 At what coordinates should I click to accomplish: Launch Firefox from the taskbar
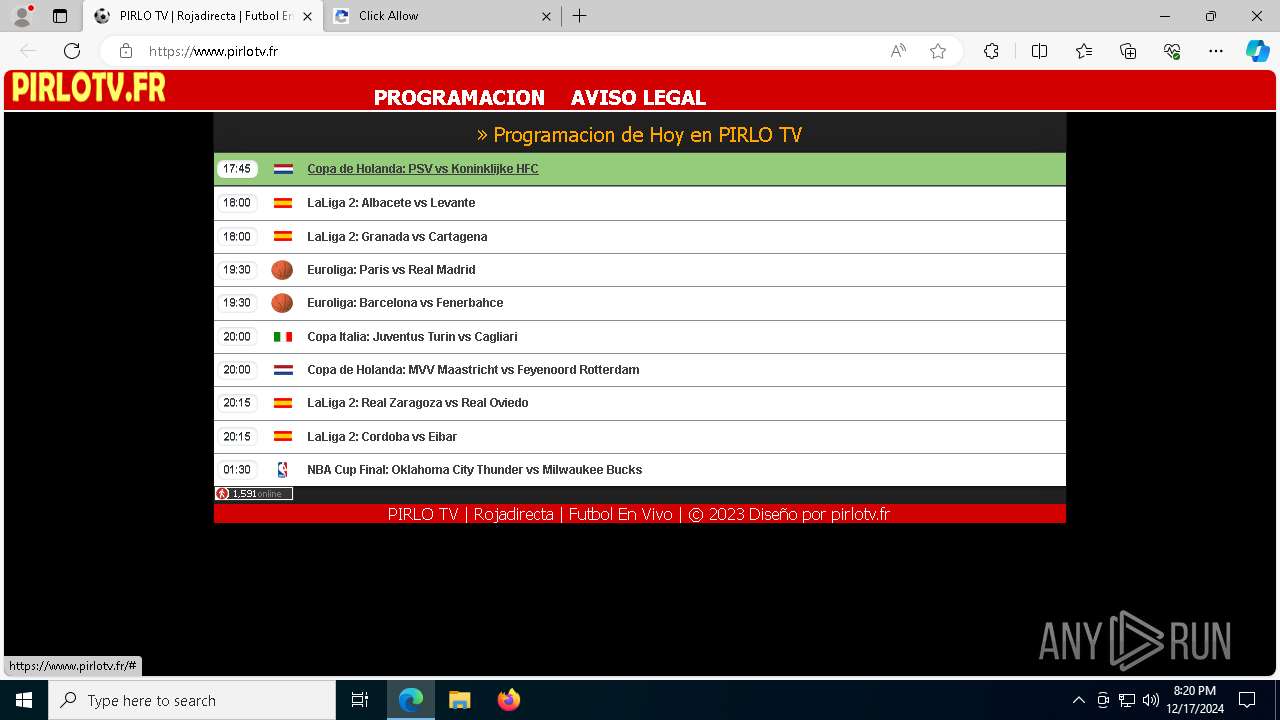point(509,700)
